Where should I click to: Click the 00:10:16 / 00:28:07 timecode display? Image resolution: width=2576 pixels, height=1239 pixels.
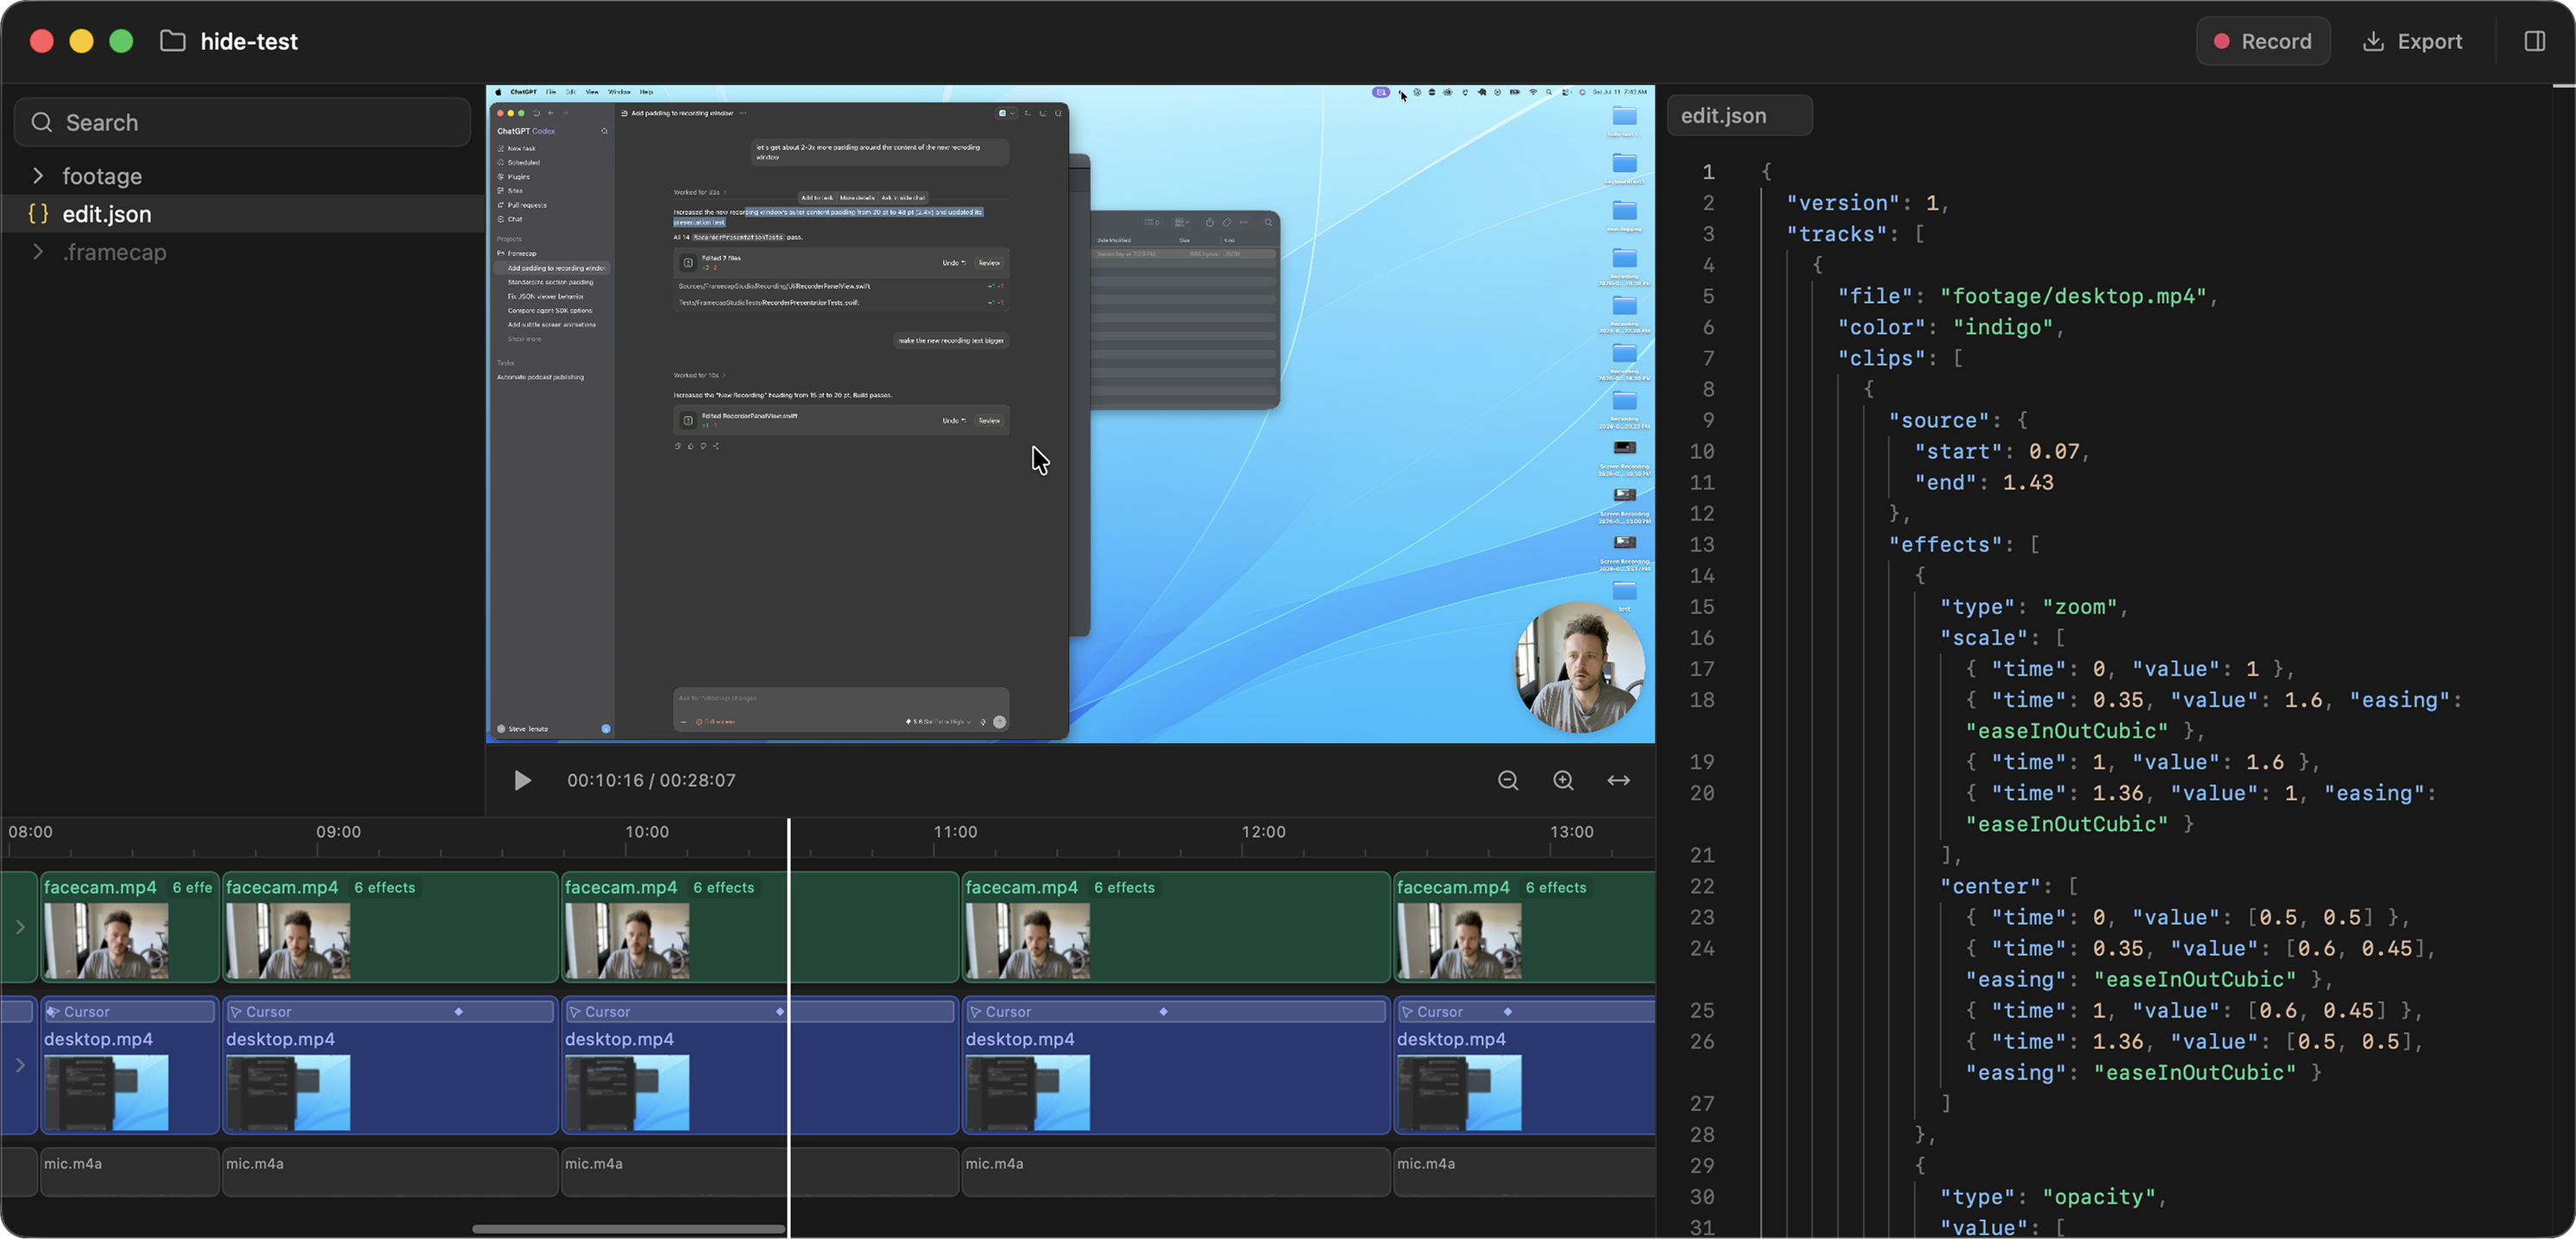(x=651, y=780)
